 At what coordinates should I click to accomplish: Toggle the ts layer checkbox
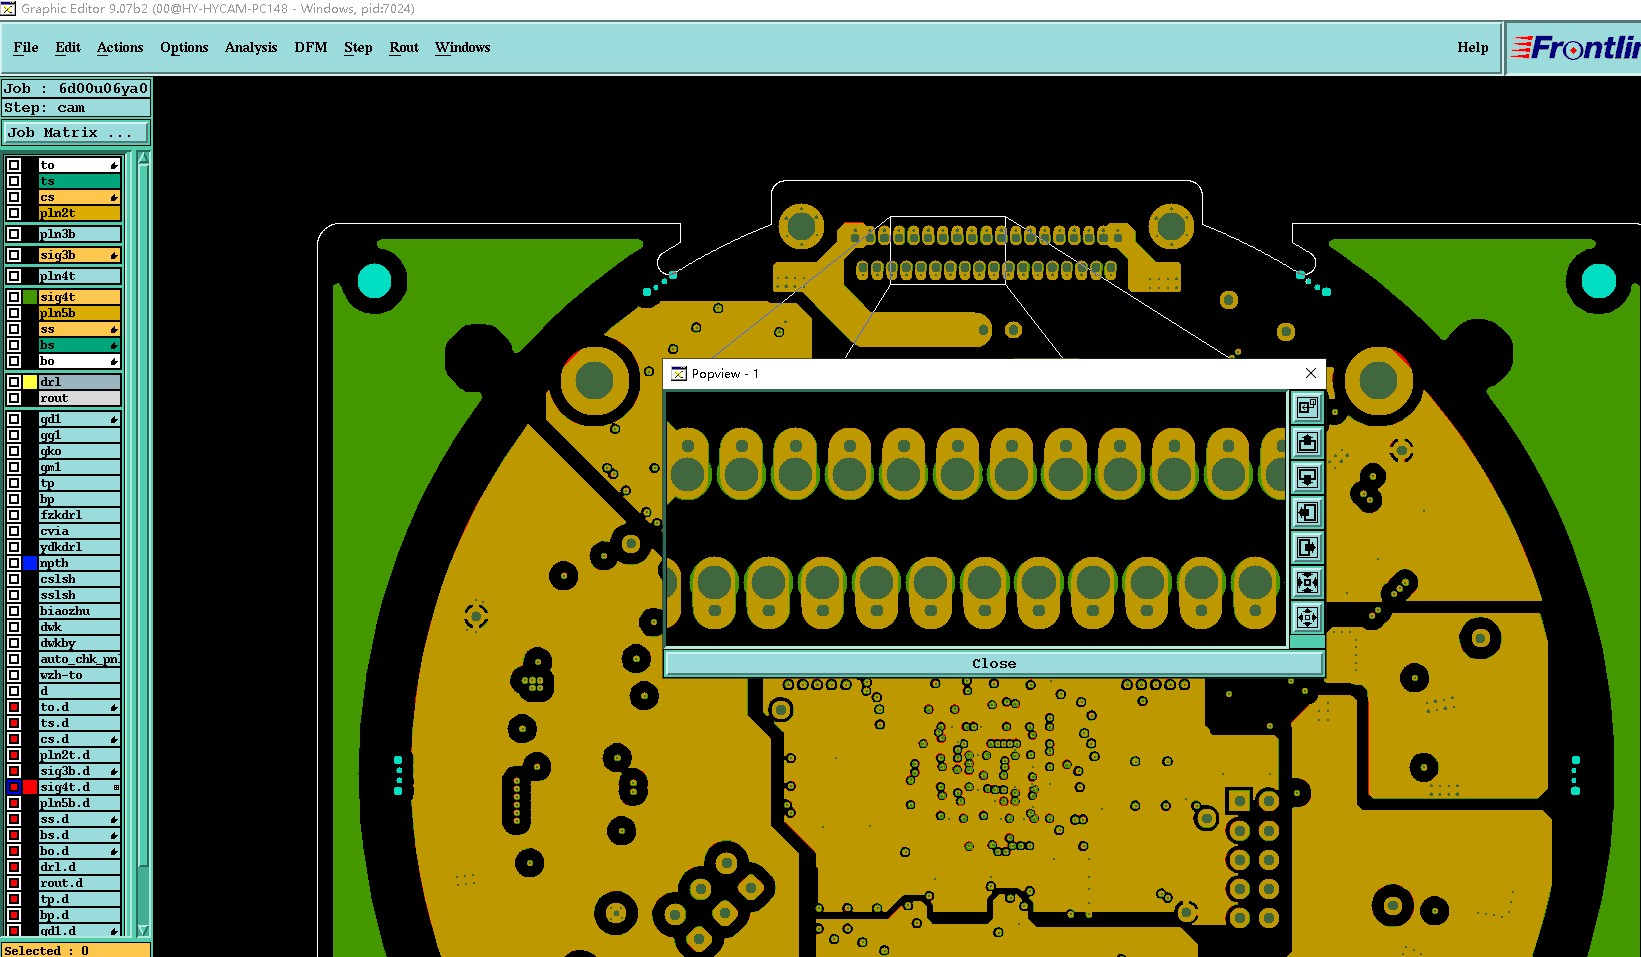tap(14, 181)
